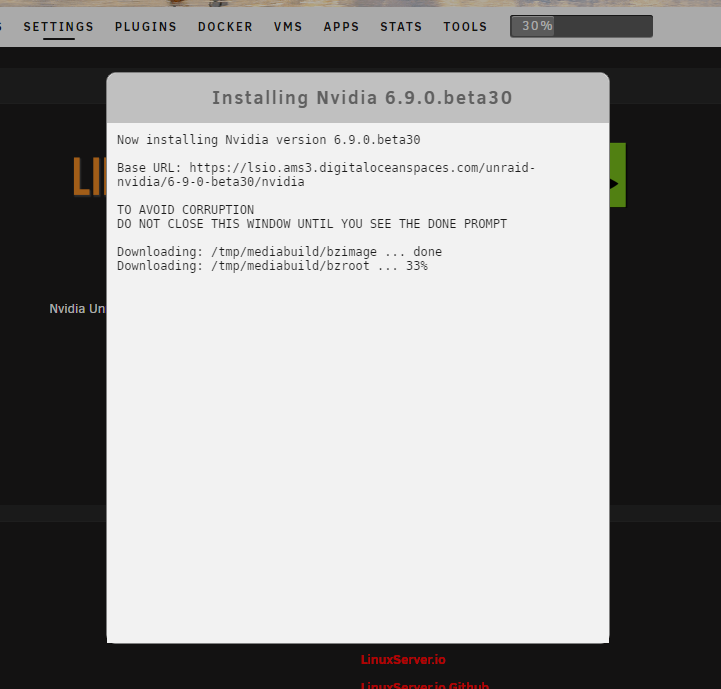Click the bzroot download 33% line

[x=272, y=266]
